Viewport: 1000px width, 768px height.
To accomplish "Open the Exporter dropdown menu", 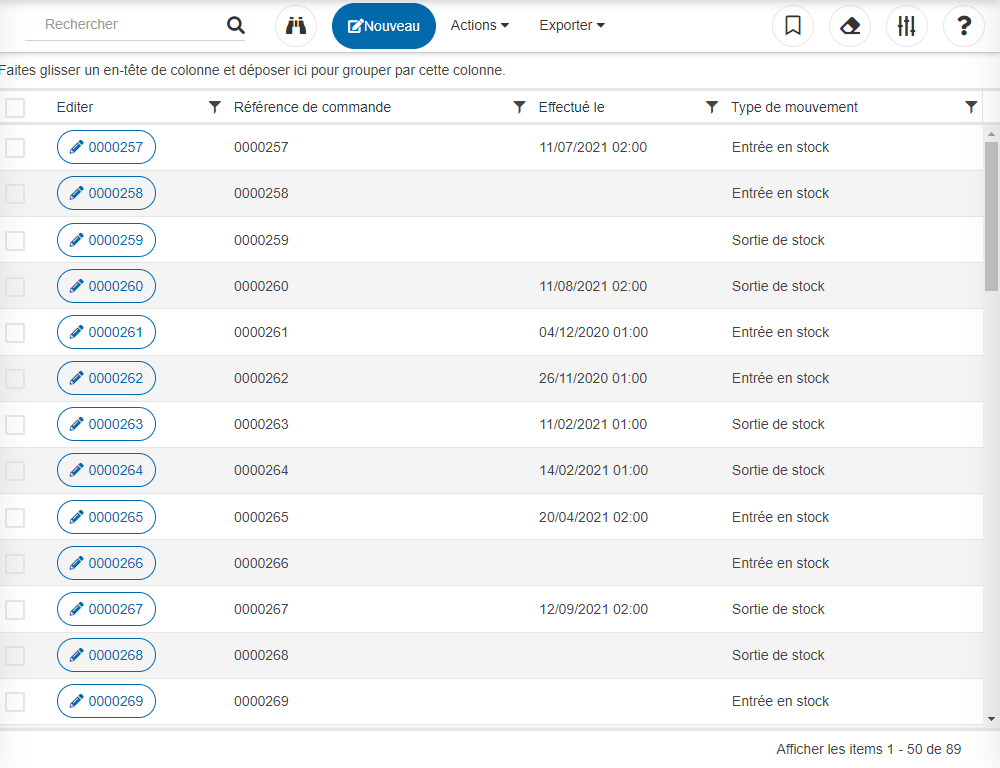I will (x=571, y=26).
